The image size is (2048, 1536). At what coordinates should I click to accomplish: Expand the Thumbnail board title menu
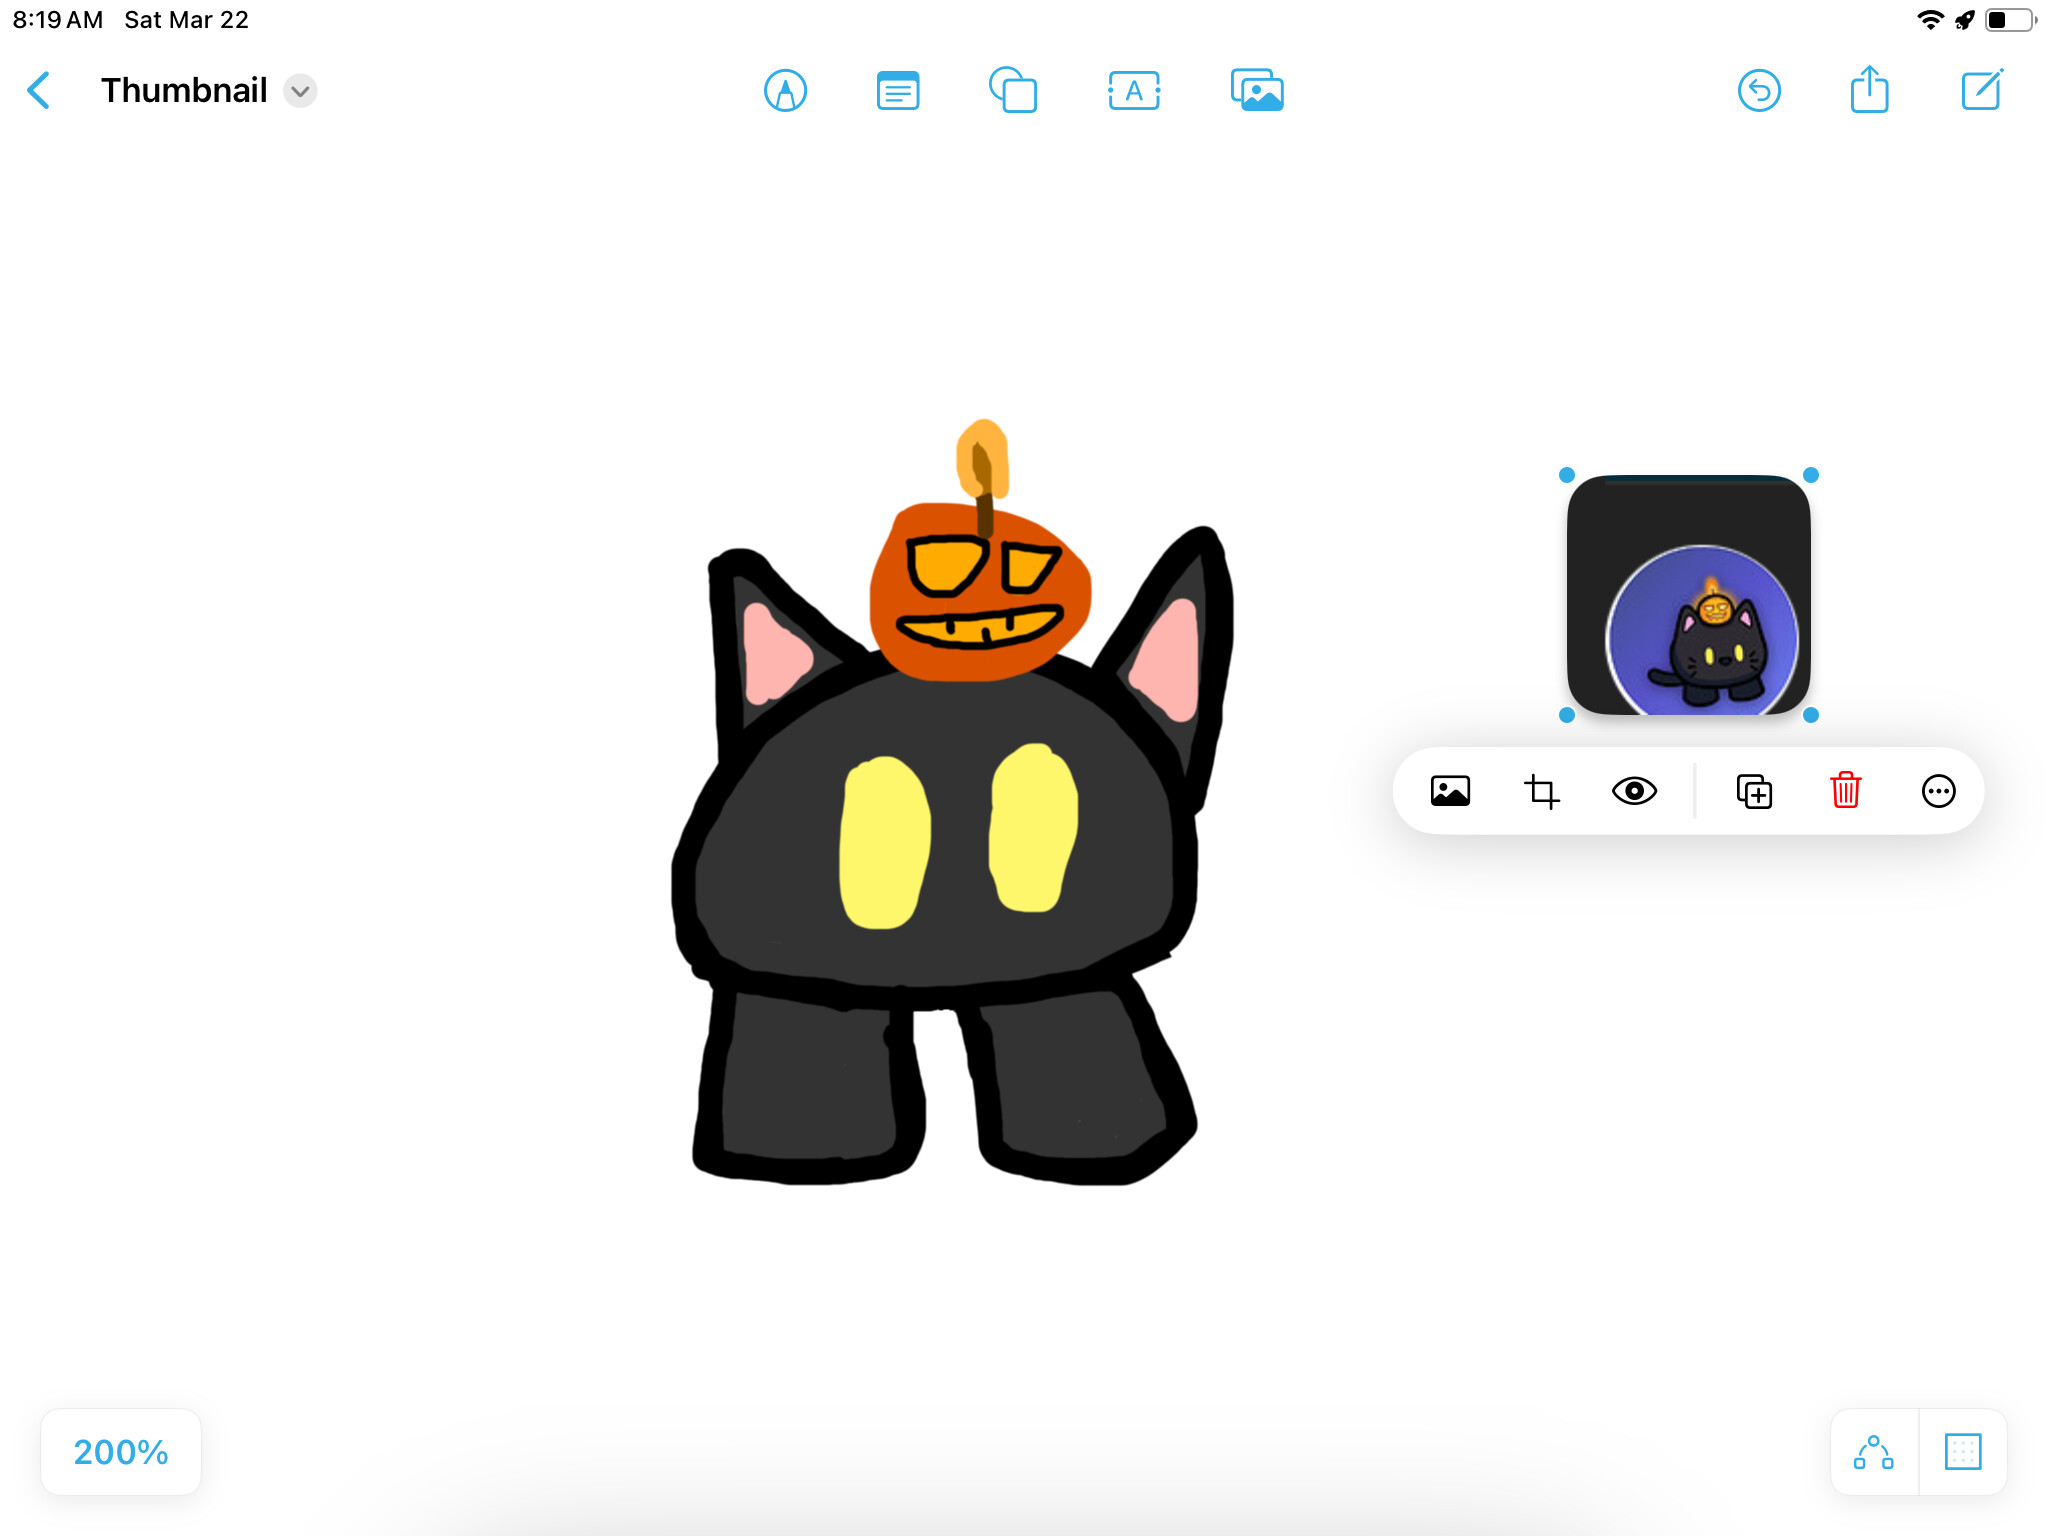pyautogui.click(x=300, y=91)
